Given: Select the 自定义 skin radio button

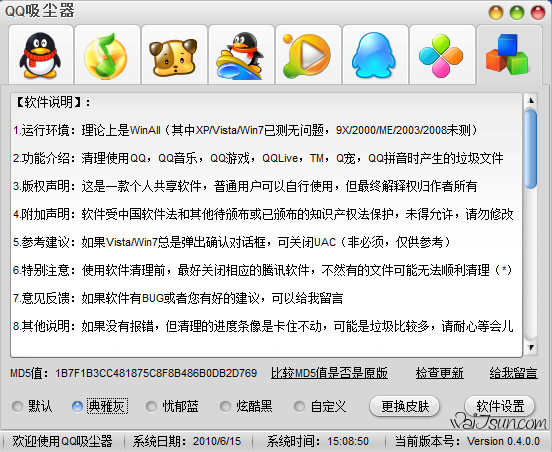Looking at the screenshot, I should 320,406.
